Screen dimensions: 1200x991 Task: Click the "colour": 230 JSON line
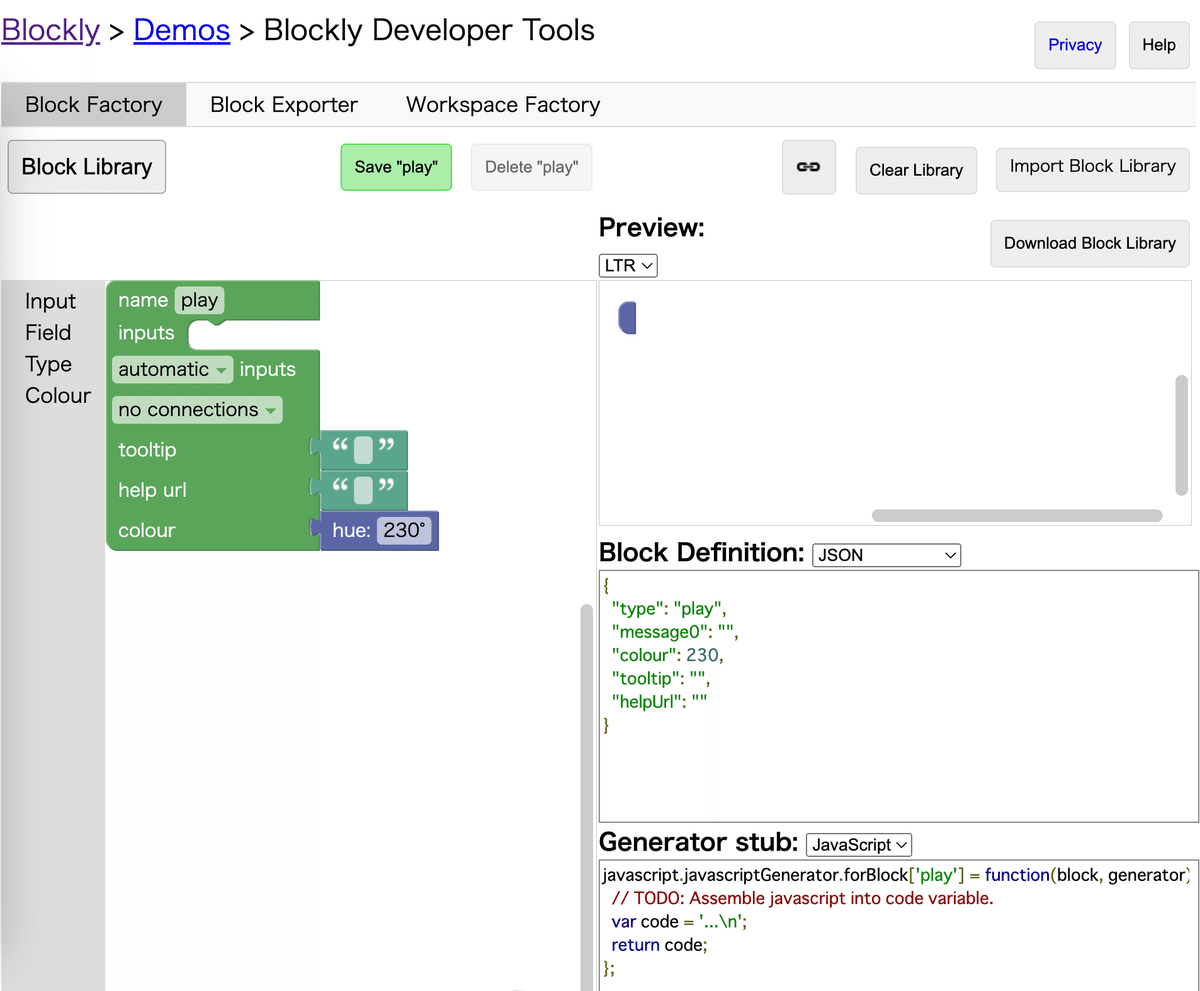[x=666, y=655]
